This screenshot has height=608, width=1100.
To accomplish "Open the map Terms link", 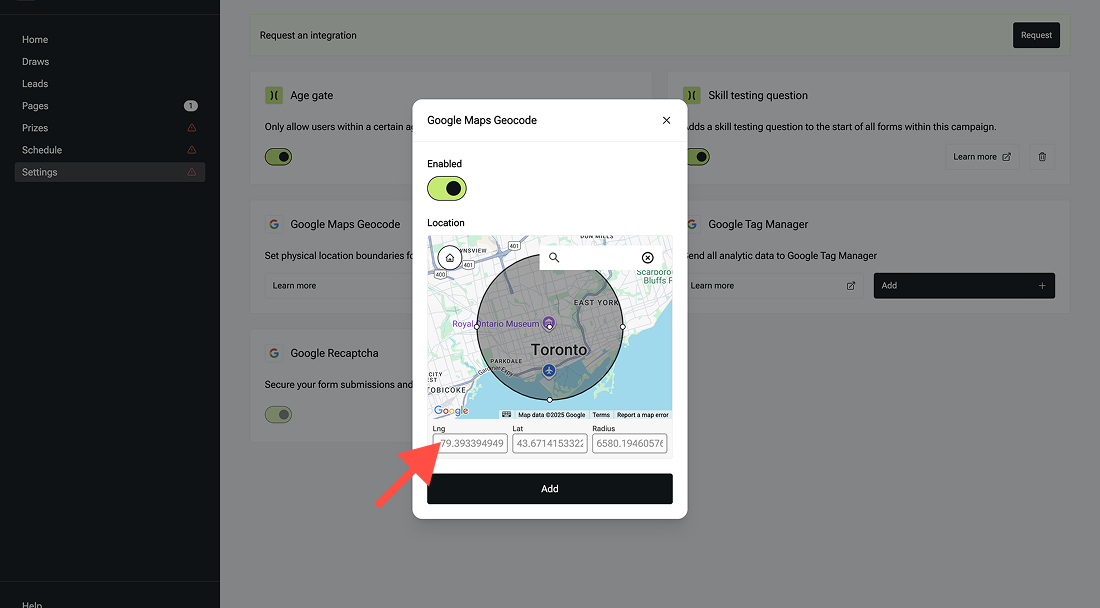I will click(x=601, y=414).
